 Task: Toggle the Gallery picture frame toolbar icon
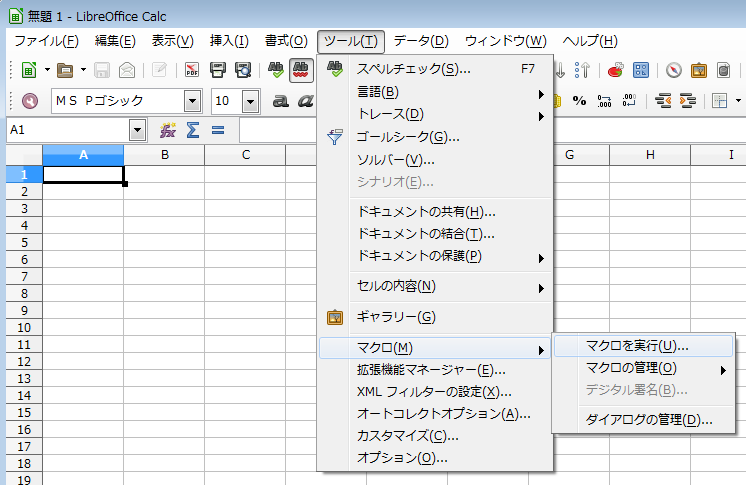coord(699,70)
